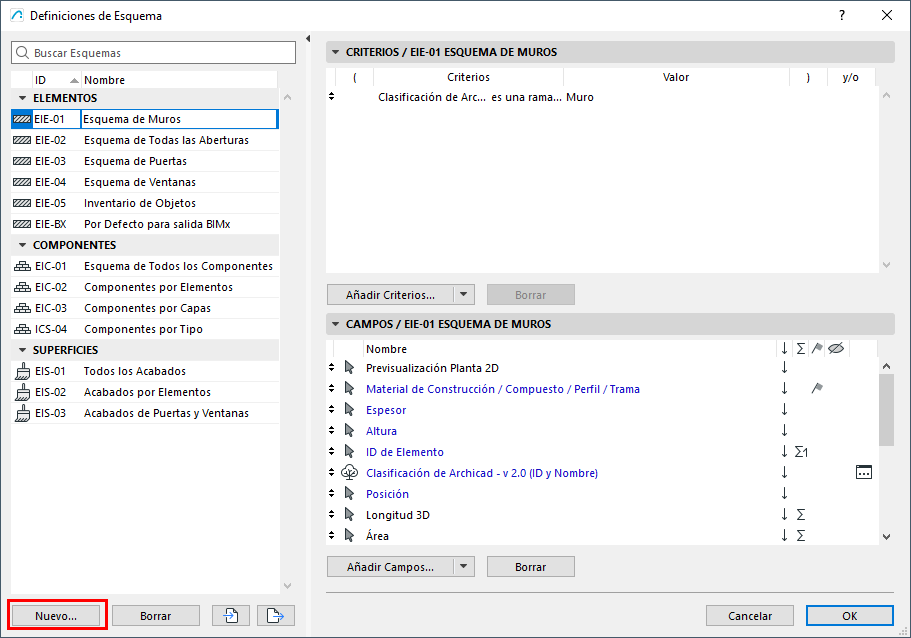This screenshot has height=638, width=911.
Task: Collapse the CRITERIOS panel
Action: (x=335, y=52)
